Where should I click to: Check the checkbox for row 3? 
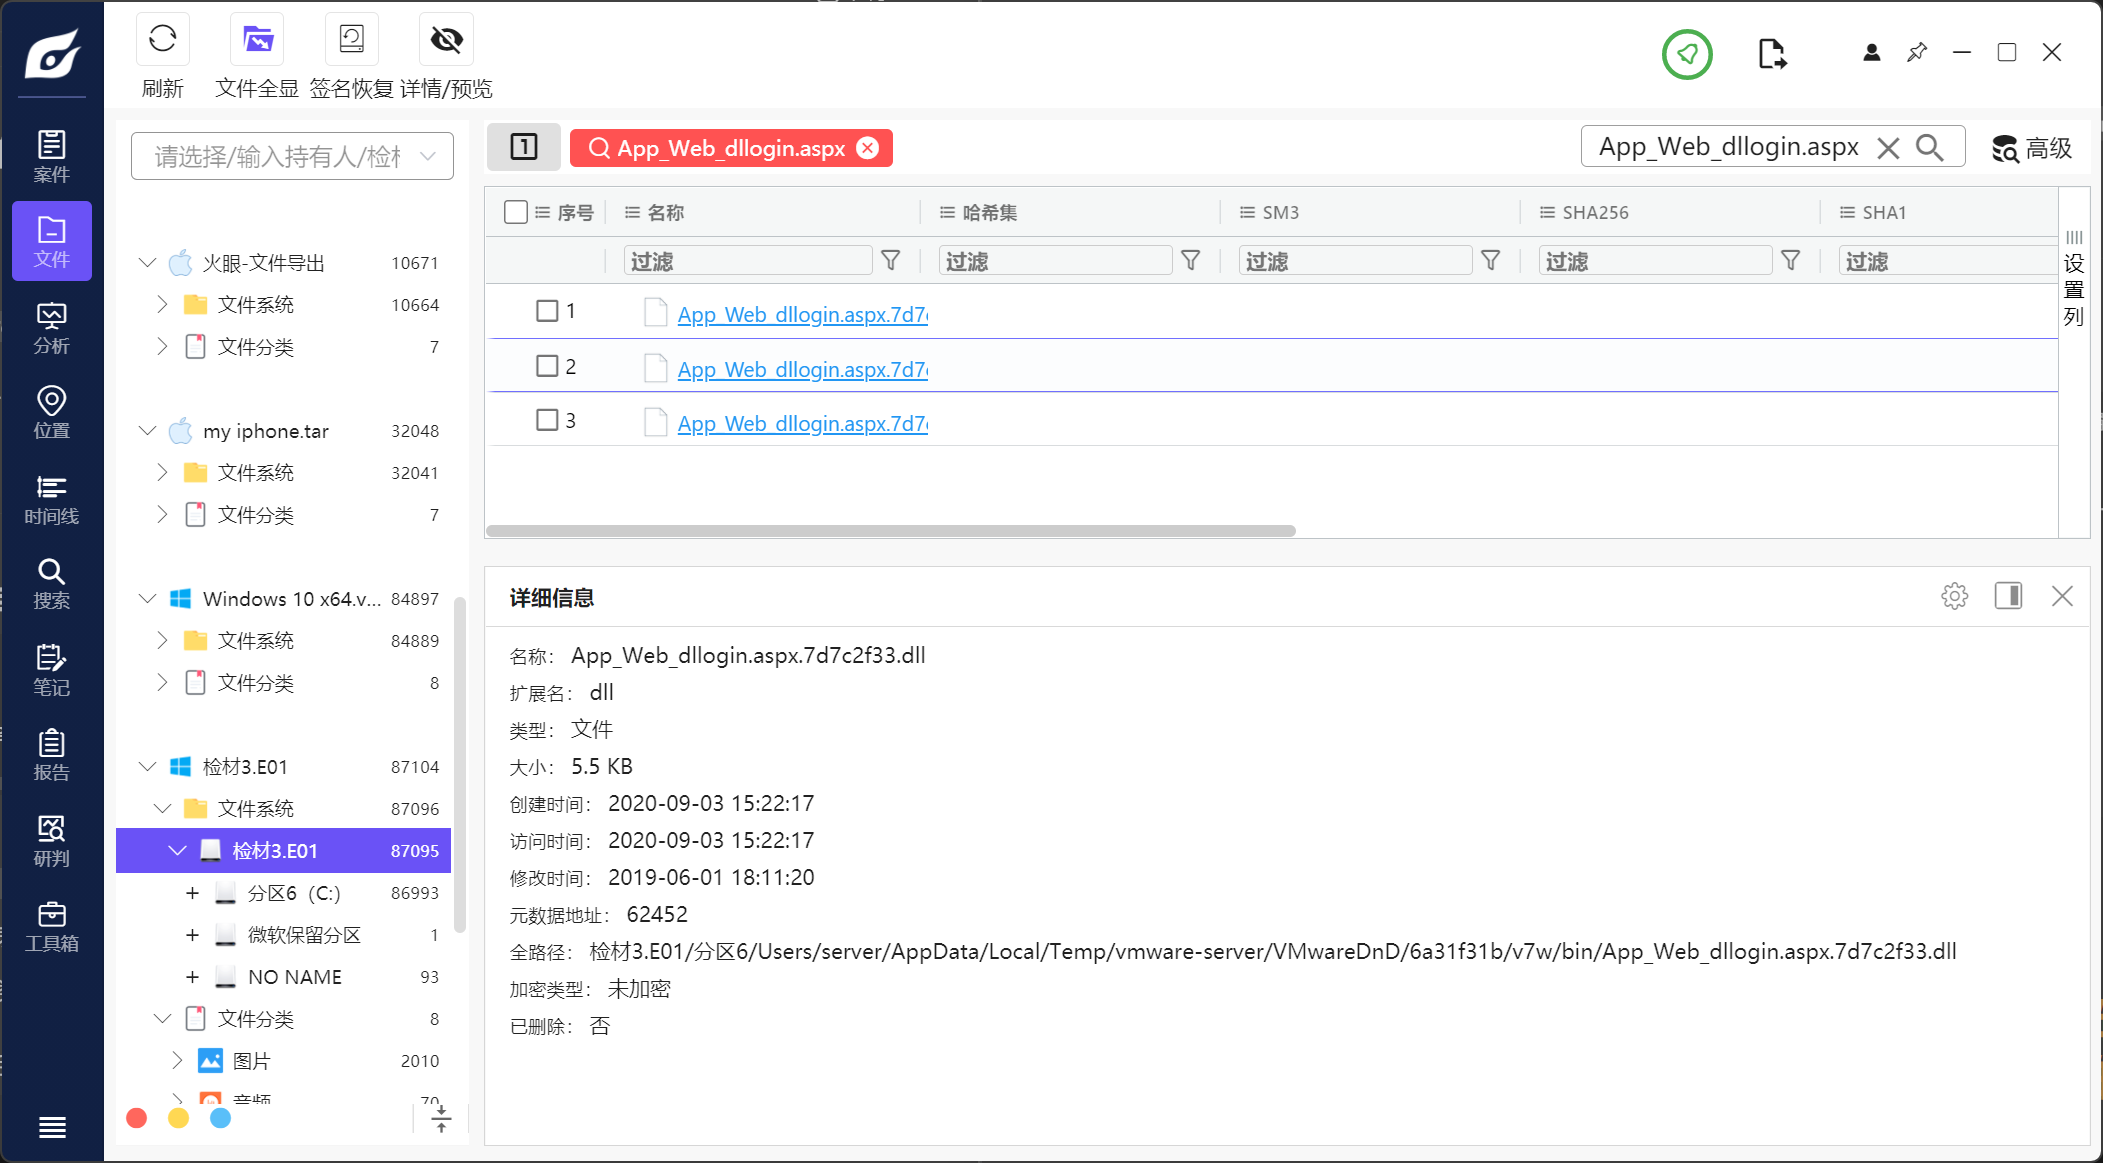(547, 420)
